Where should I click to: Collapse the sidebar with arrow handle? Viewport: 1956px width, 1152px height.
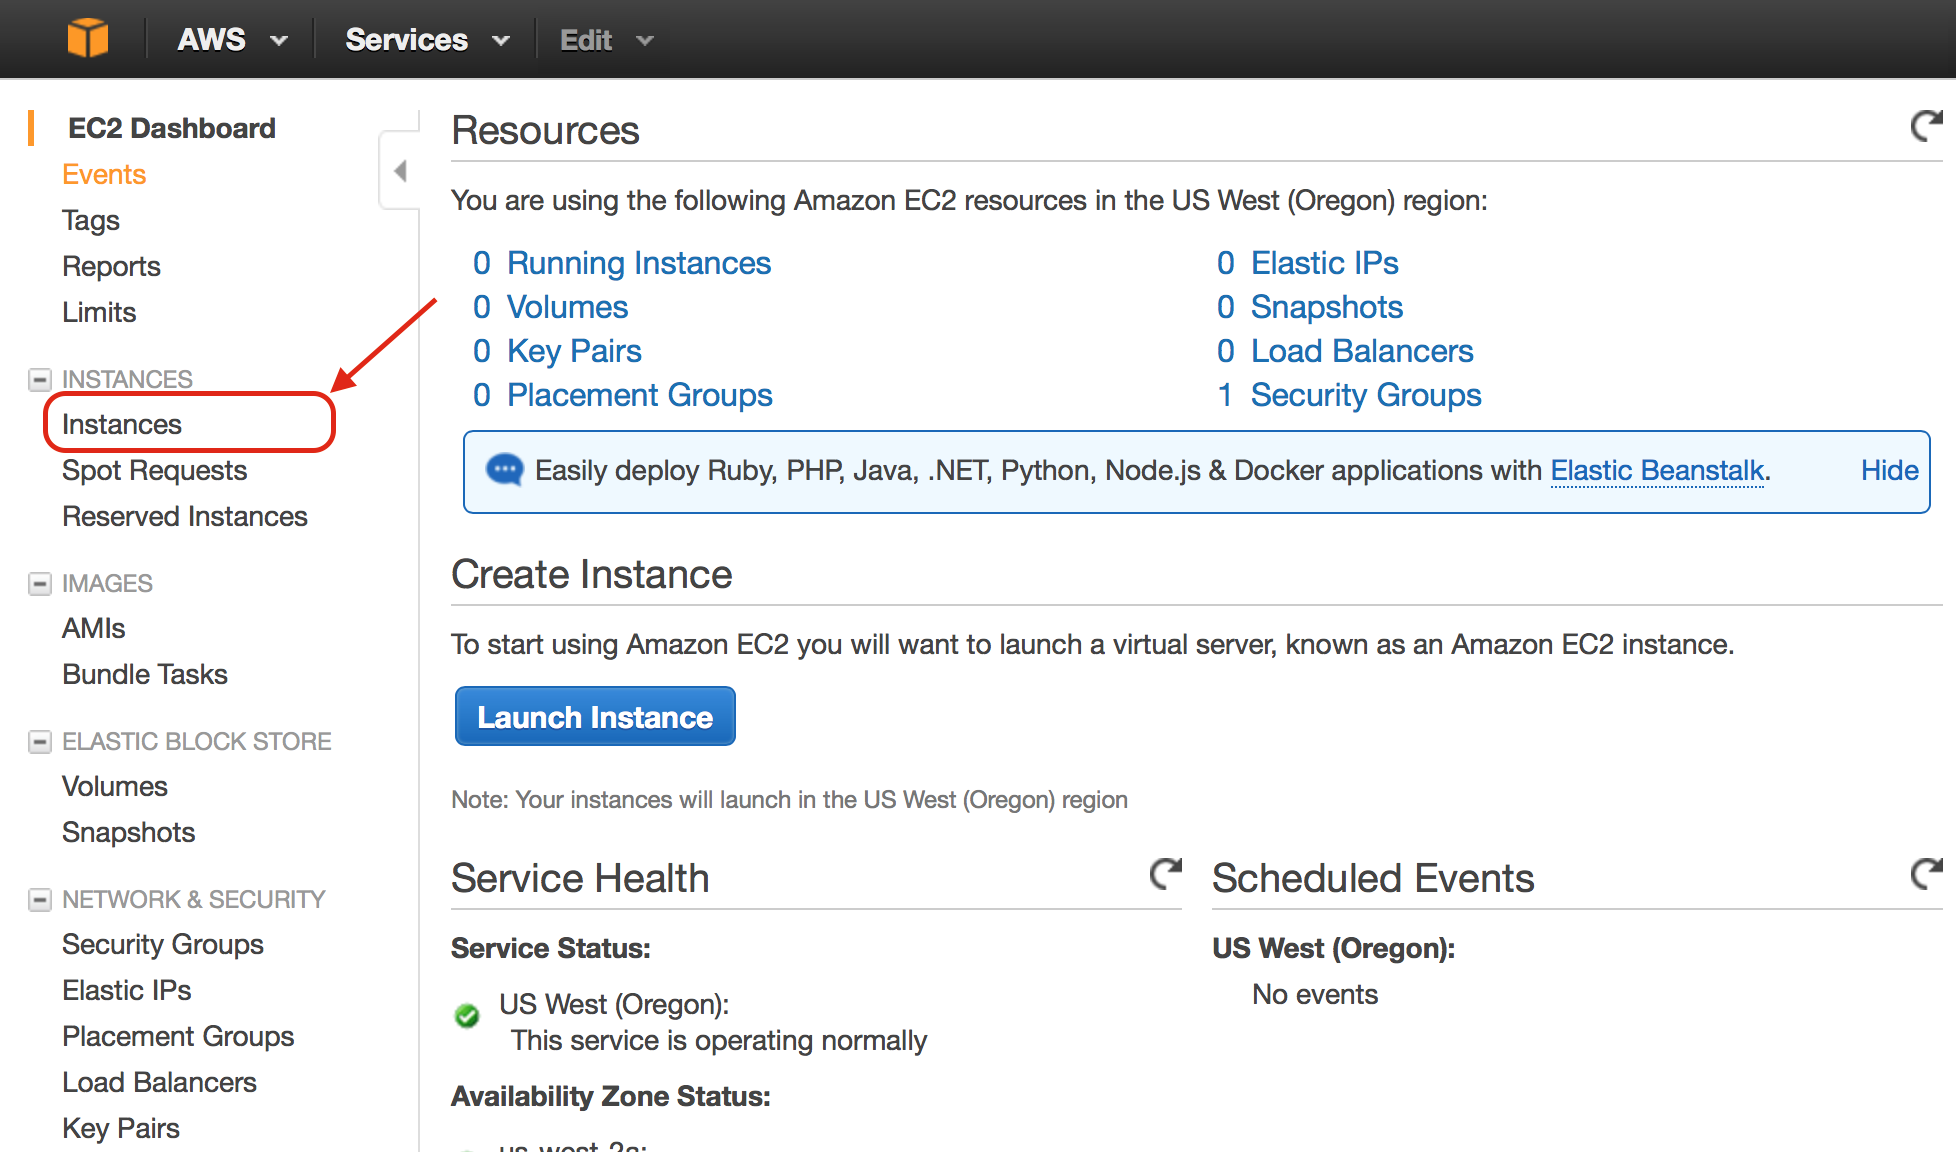point(400,171)
